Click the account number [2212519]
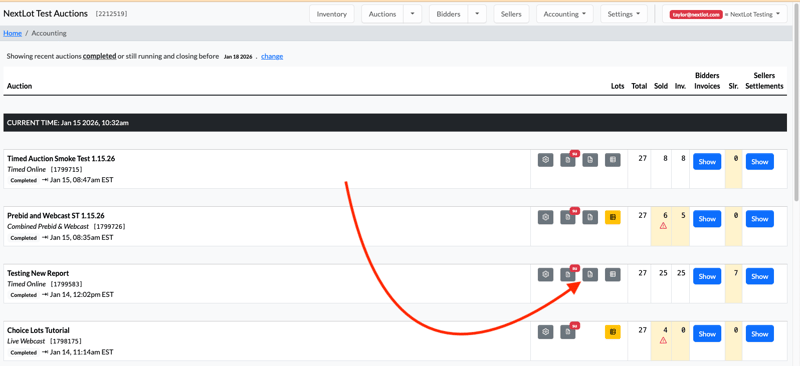Viewport: 800px width, 366px height. pyautogui.click(x=111, y=14)
